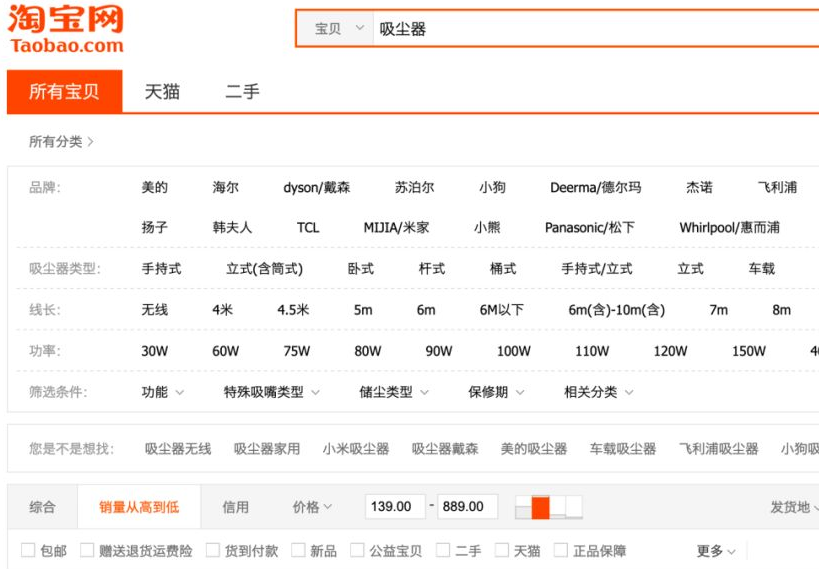Open the 所有分类 breadcrumb

(x=61, y=142)
